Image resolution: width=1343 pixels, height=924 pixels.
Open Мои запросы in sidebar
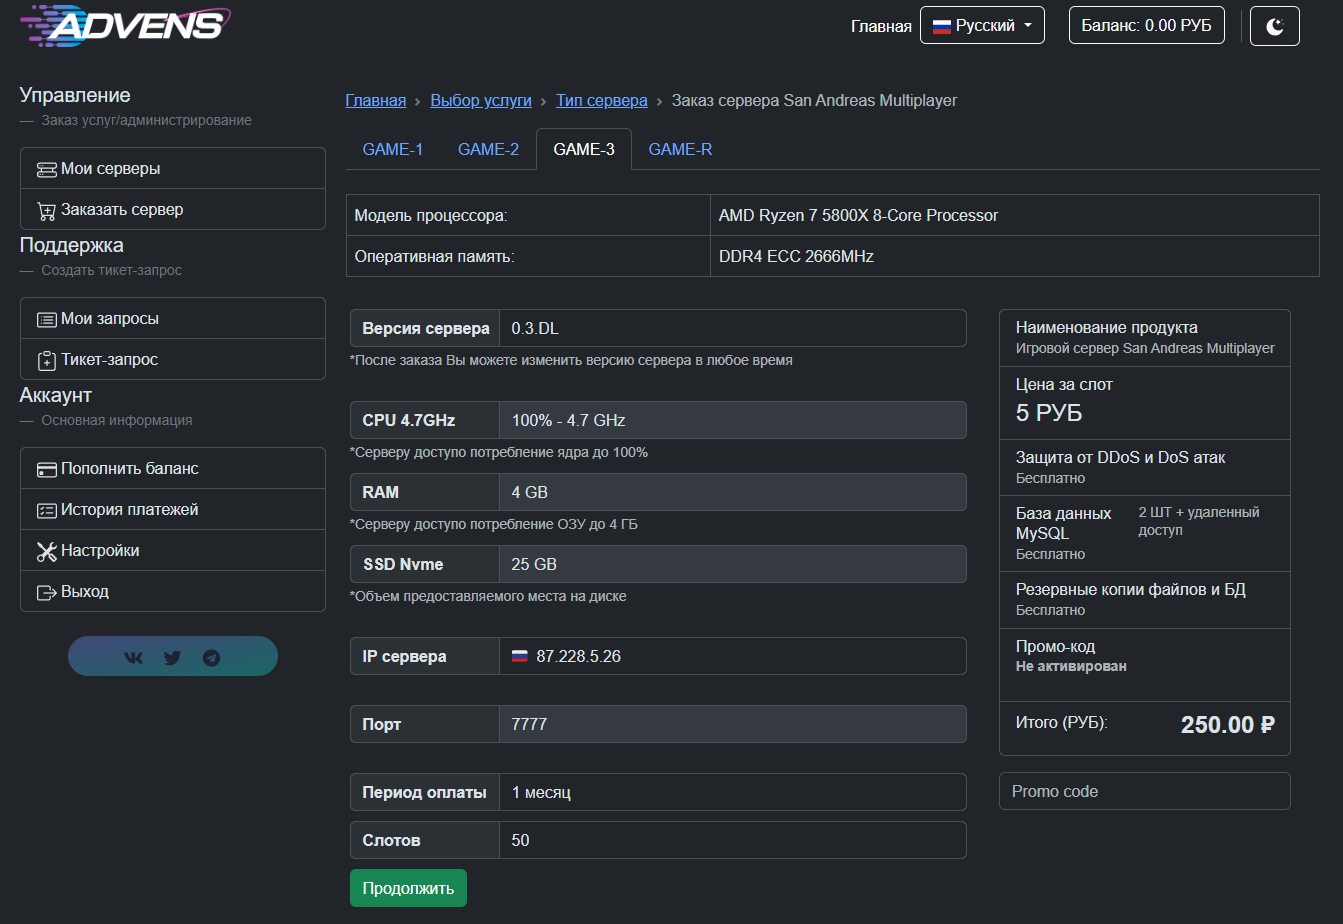click(173, 318)
